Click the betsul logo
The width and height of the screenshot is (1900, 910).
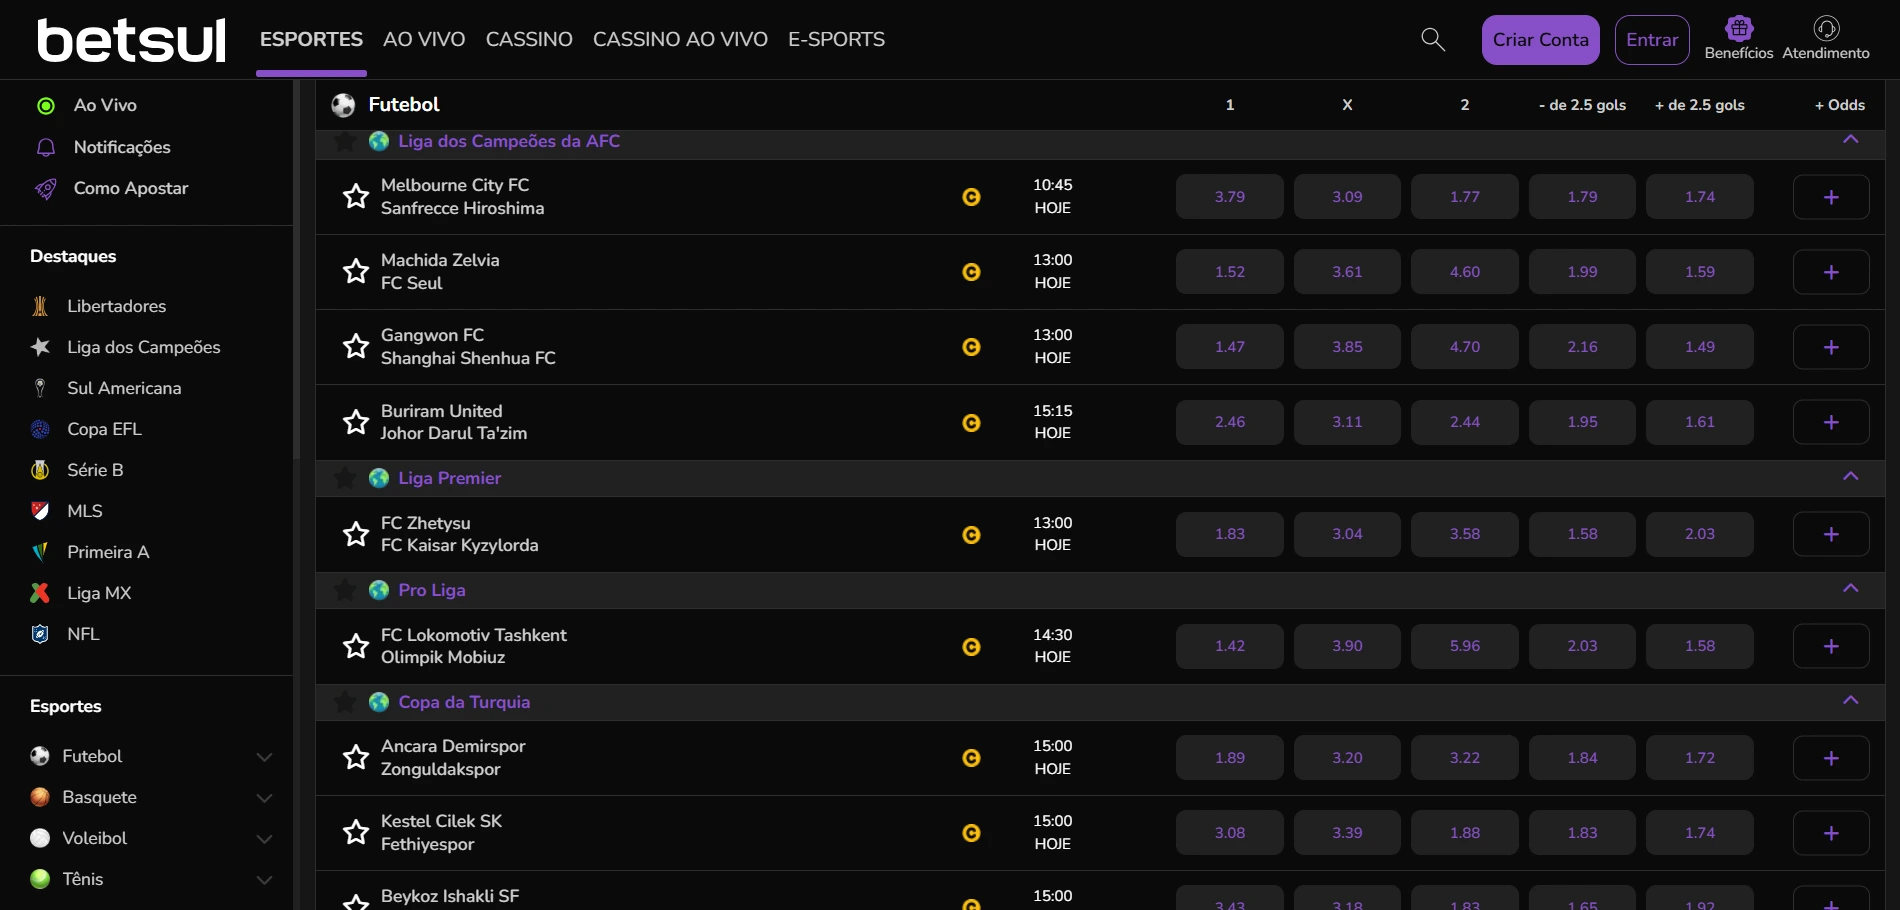tap(131, 40)
